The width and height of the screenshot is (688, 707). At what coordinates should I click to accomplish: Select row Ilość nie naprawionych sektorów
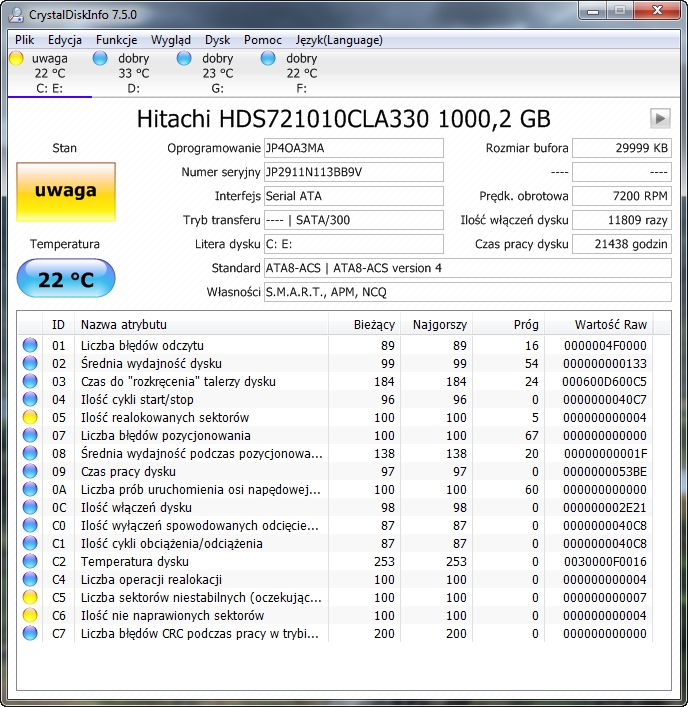pyautogui.click(x=335, y=615)
